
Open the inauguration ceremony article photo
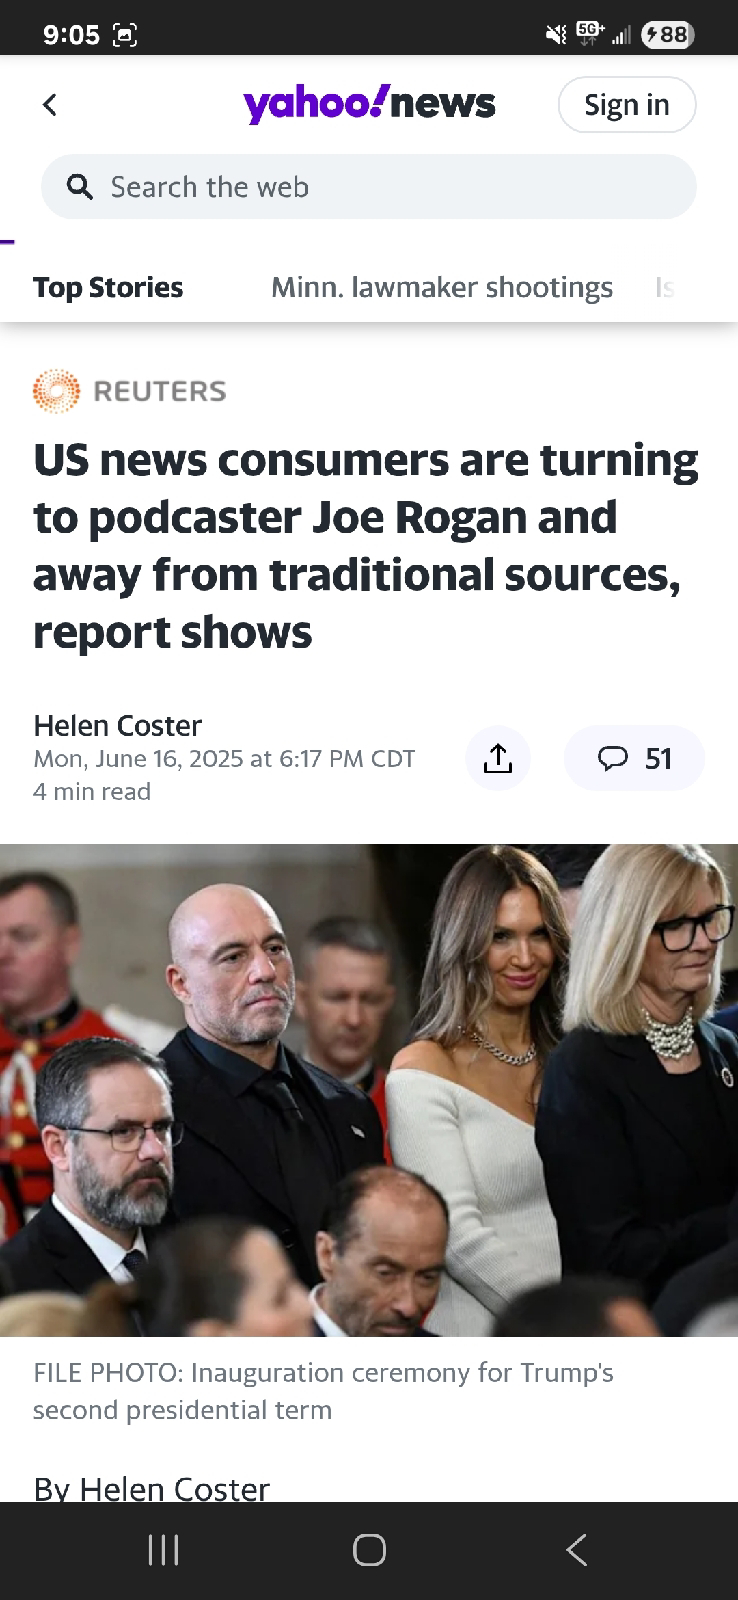(x=369, y=1090)
